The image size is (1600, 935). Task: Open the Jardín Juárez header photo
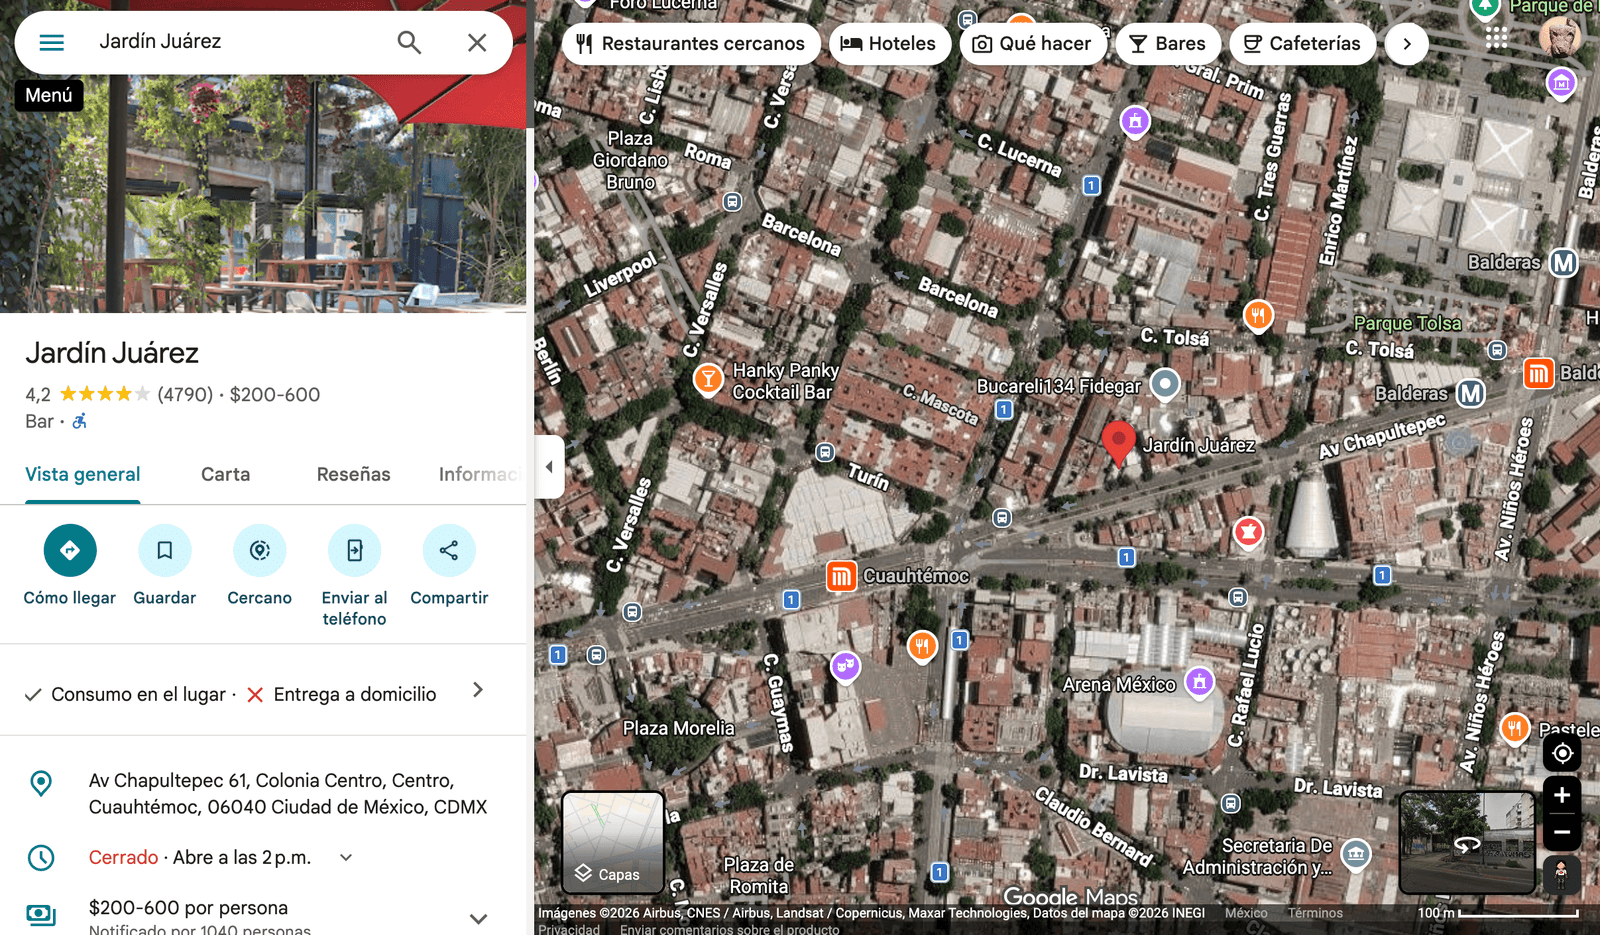[x=263, y=190]
